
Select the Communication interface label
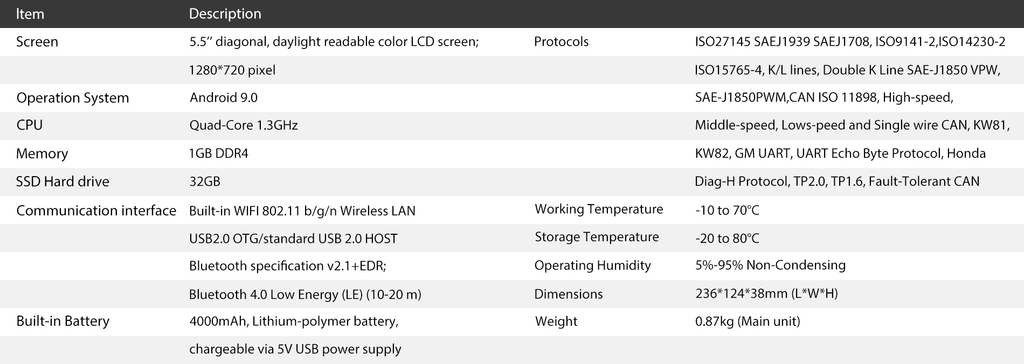(x=96, y=210)
